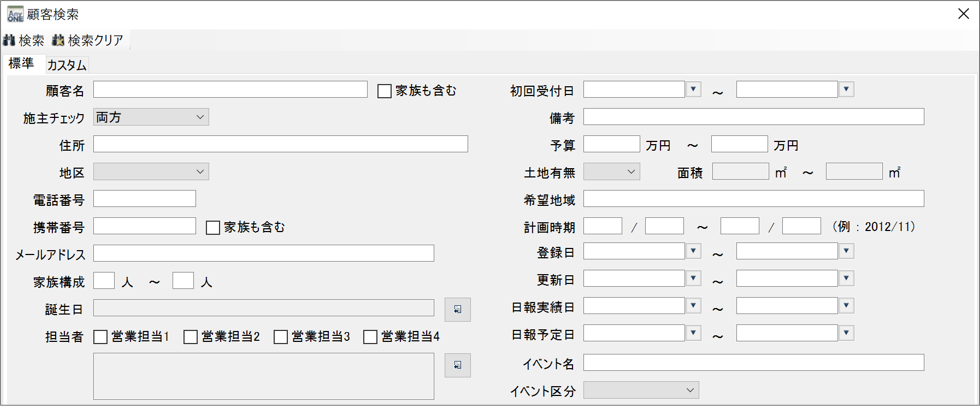Enable the 営業担当3 checkbox

click(281, 337)
